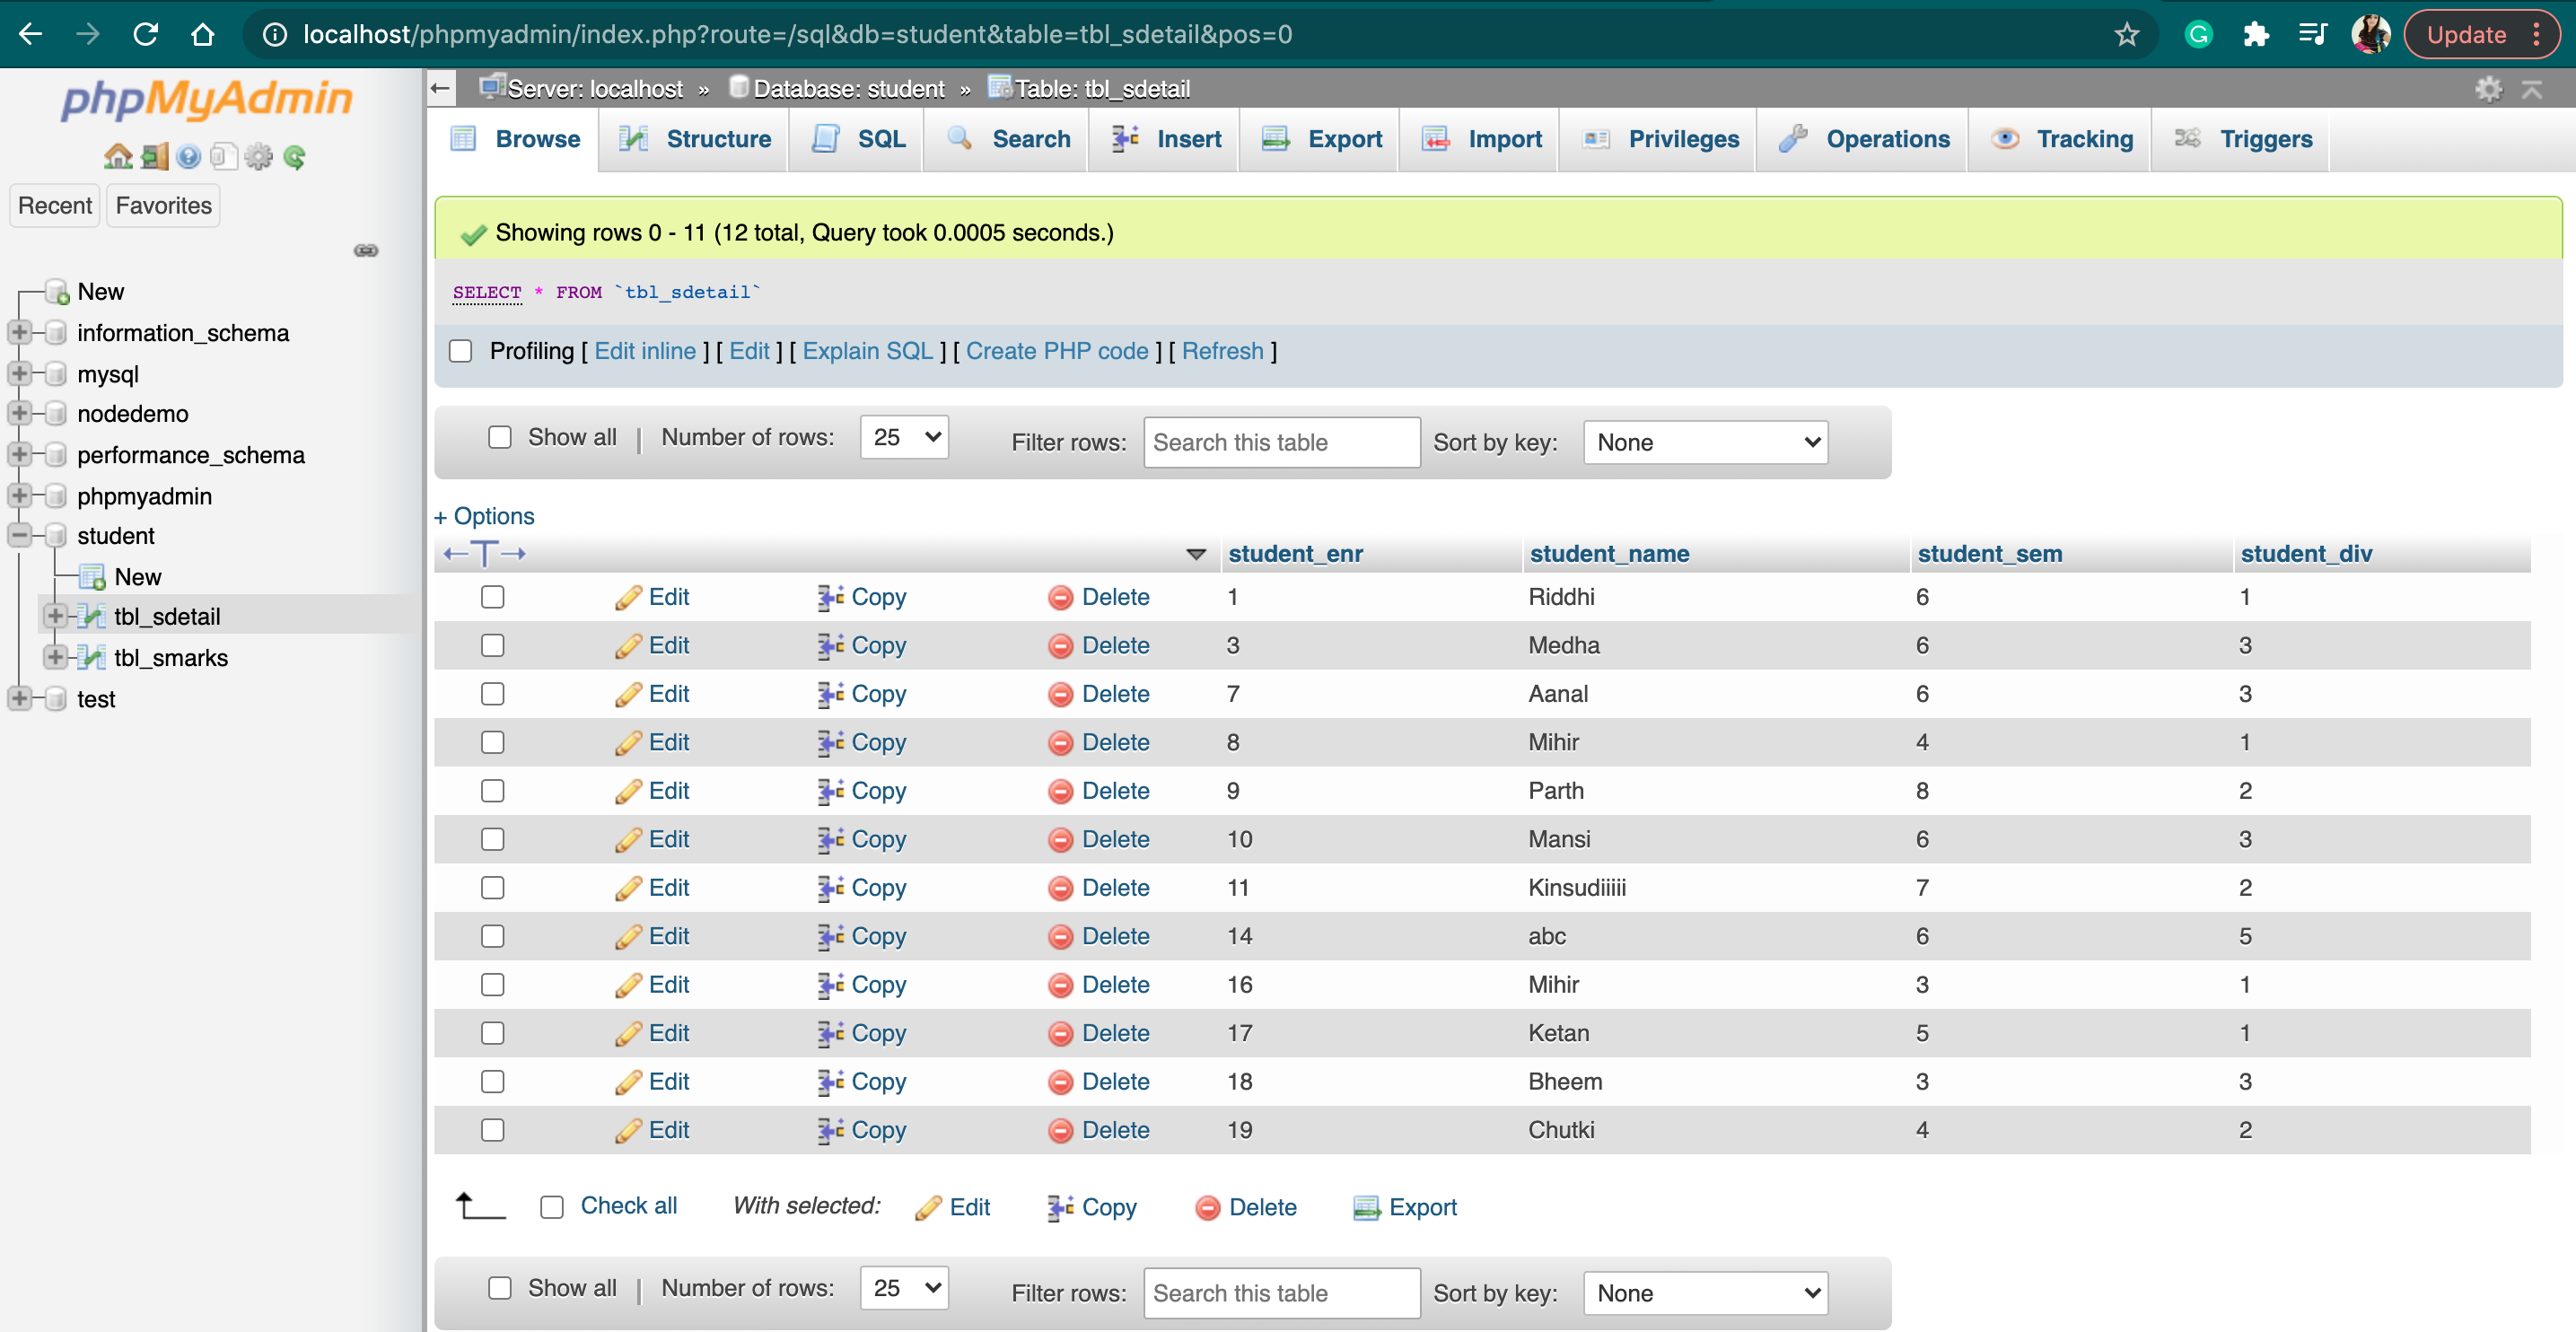Expand the information_schema database node

tap(19, 332)
